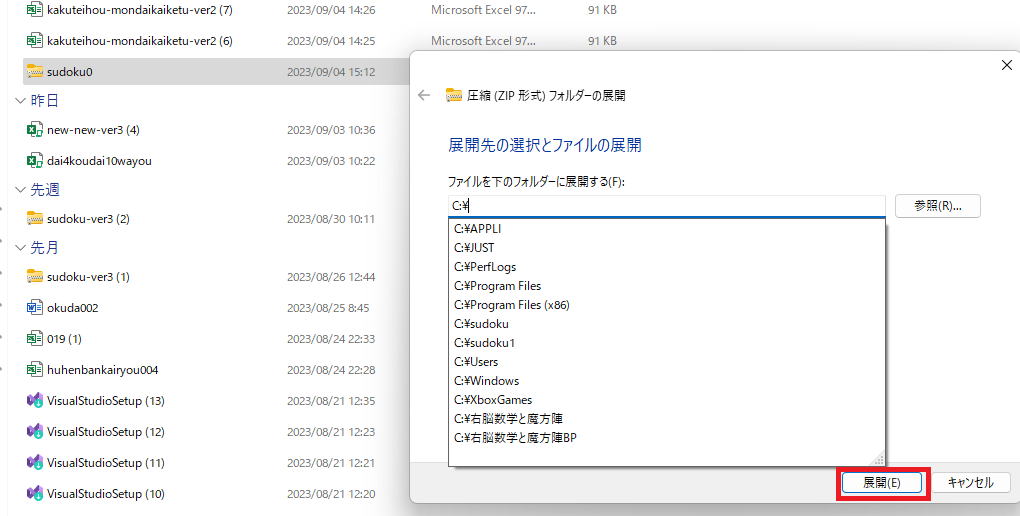
Task: Choose C:¥右脳数学と魔方陣BP suggestion
Action: [x=667, y=438]
